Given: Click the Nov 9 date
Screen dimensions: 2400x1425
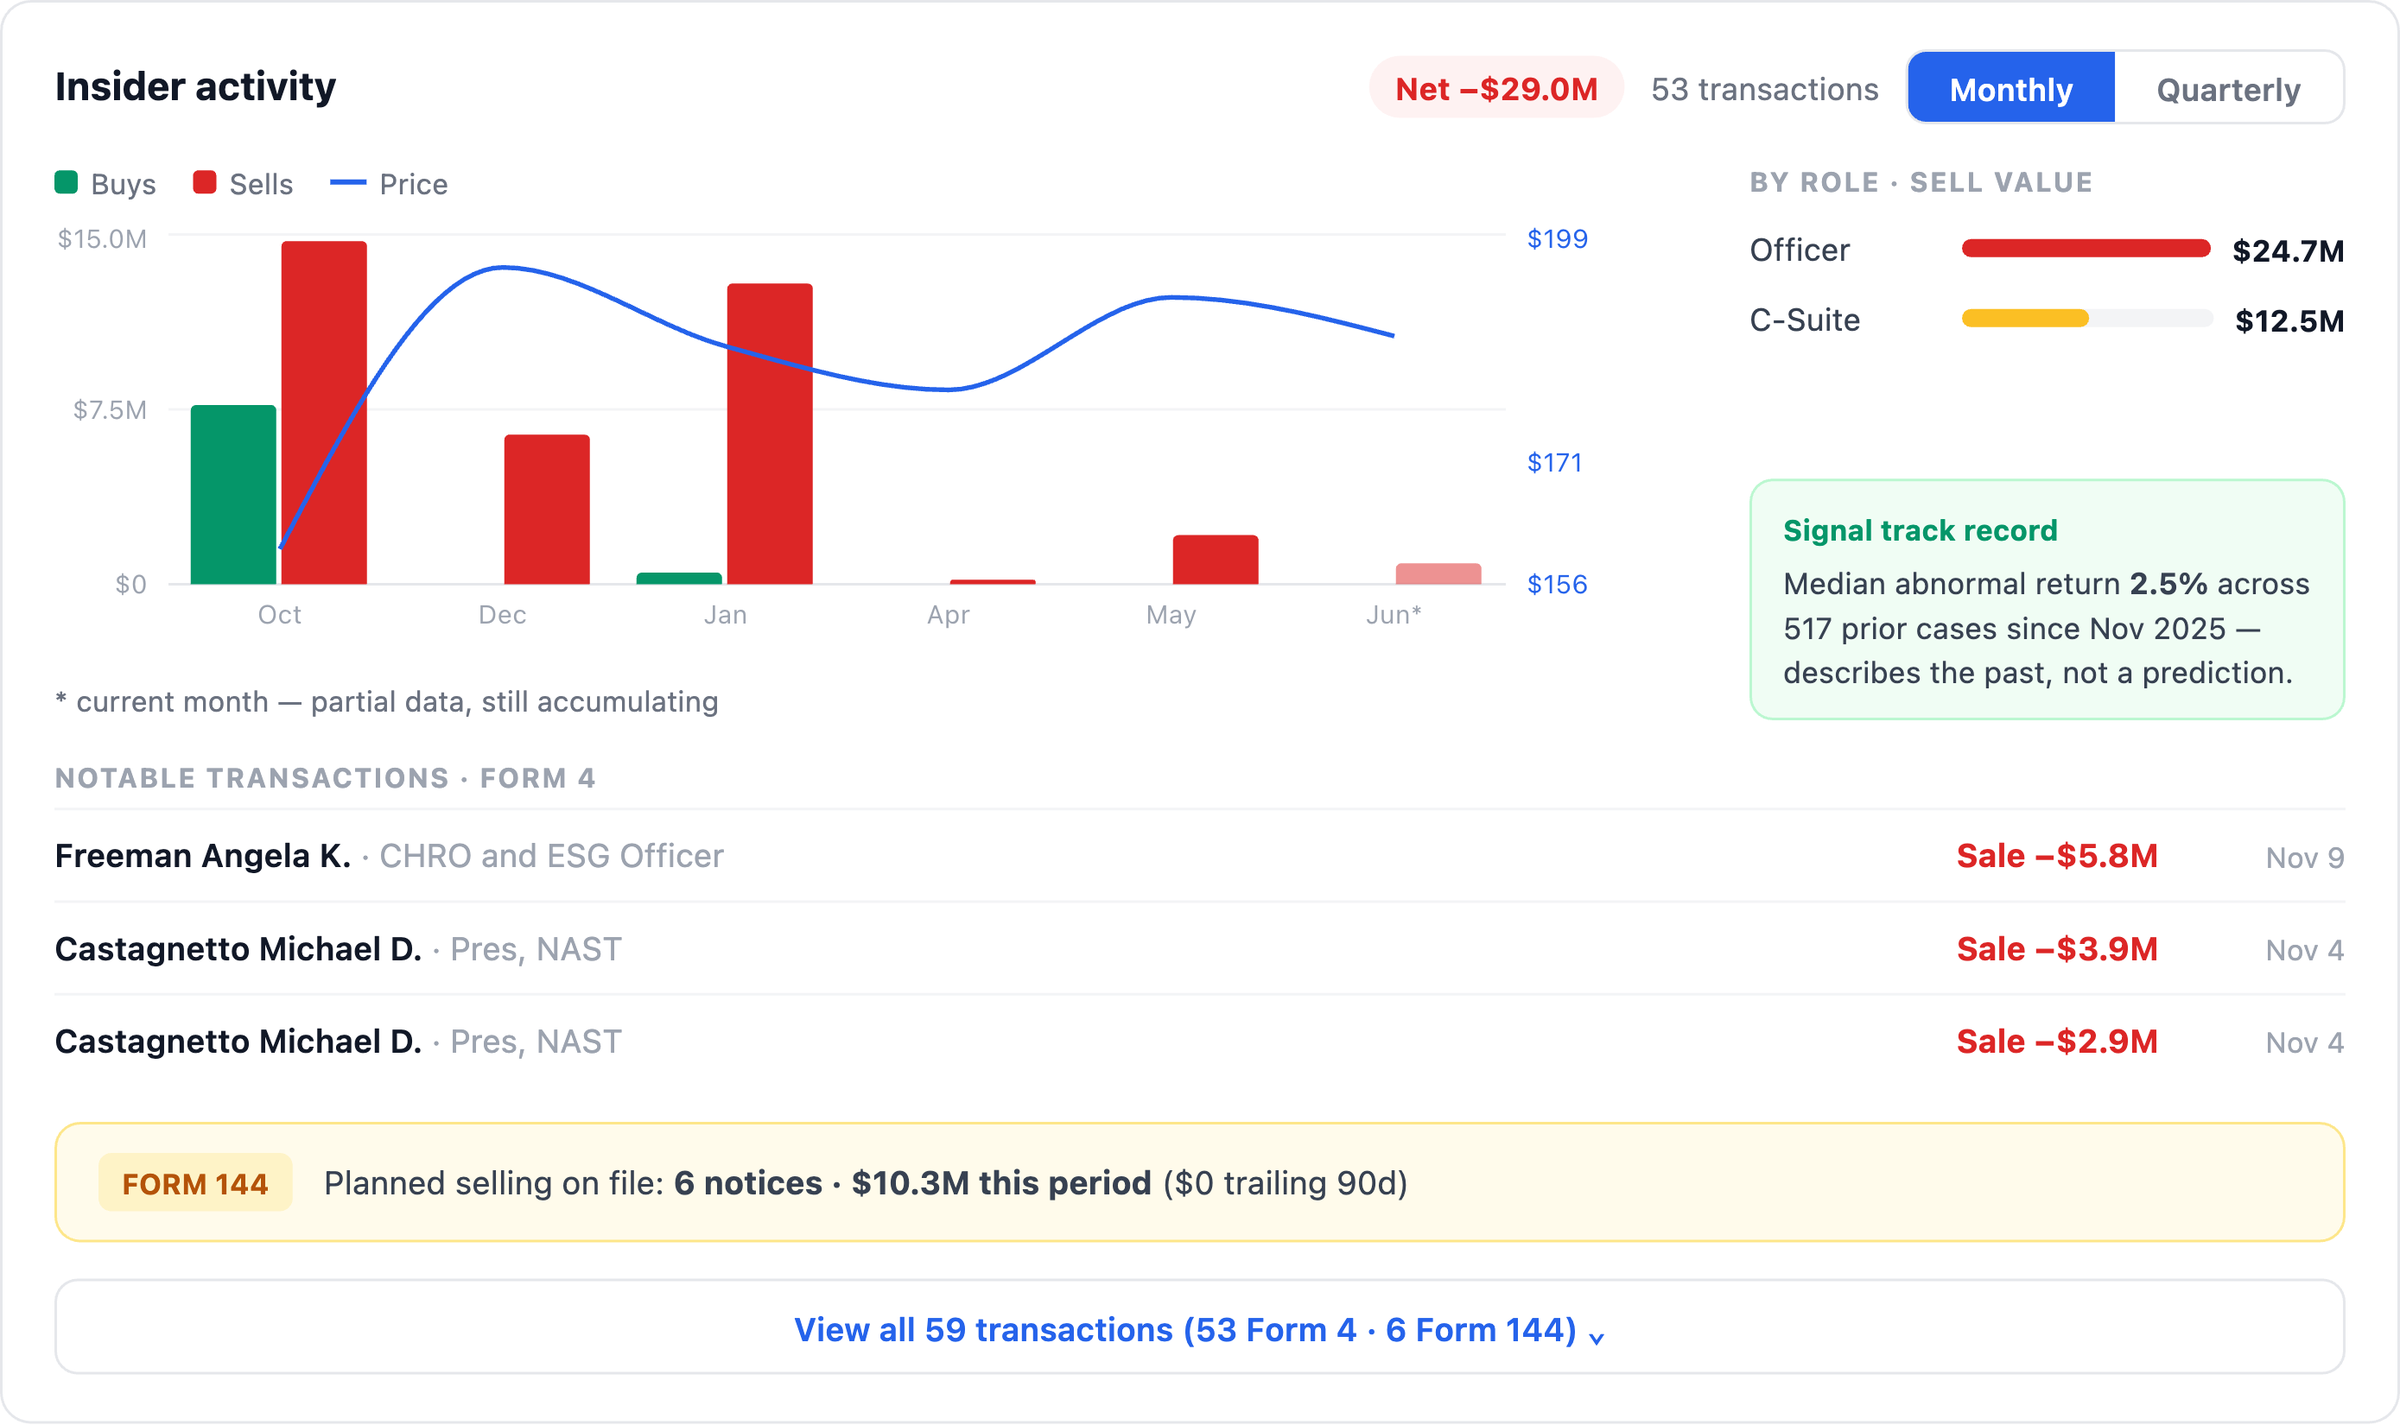Looking at the screenshot, I should (2305, 857).
